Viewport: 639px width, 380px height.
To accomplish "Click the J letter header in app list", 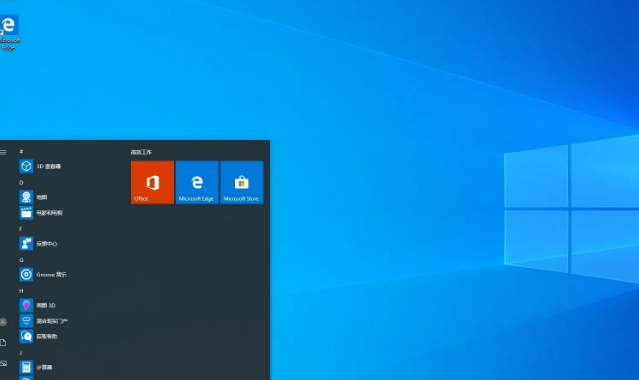I will pos(21,353).
